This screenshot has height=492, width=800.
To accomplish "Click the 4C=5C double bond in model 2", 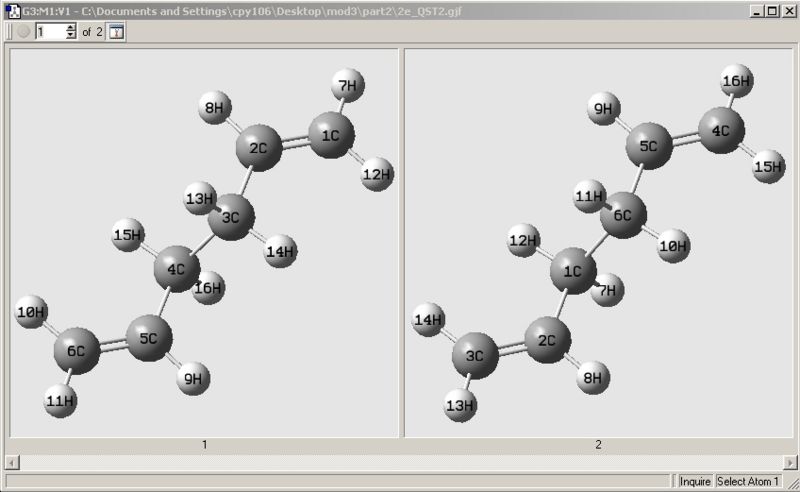I will tap(685, 138).
